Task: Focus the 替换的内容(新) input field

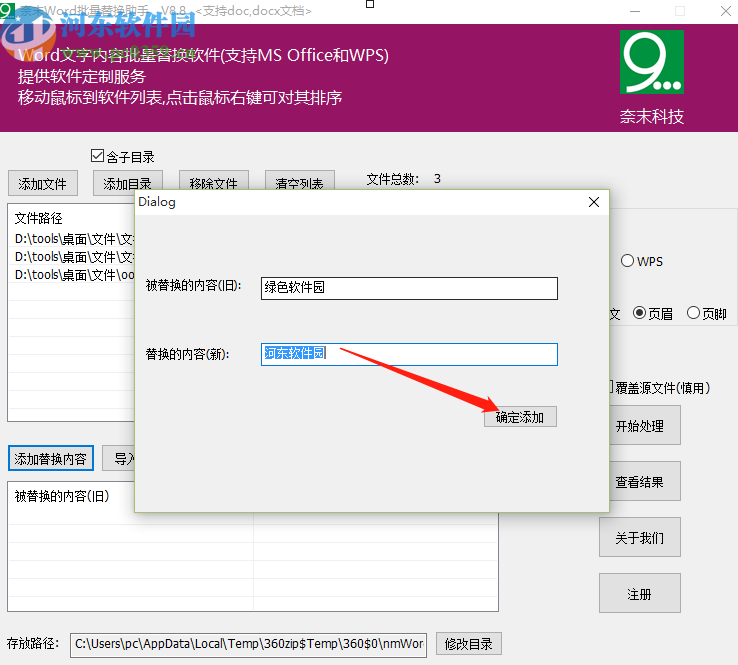Action: [x=409, y=354]
